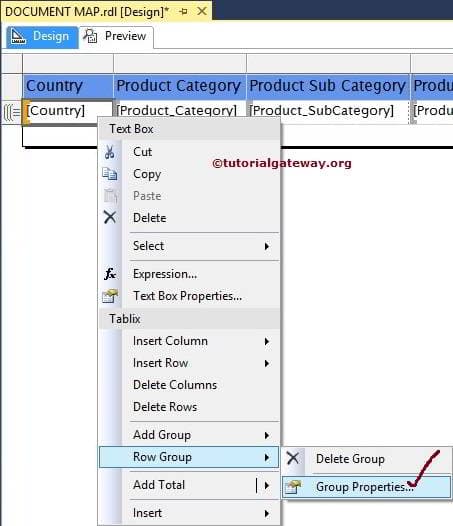Click the Design tab ruler icon
The image size is (453, 526).
click(18, 36)
